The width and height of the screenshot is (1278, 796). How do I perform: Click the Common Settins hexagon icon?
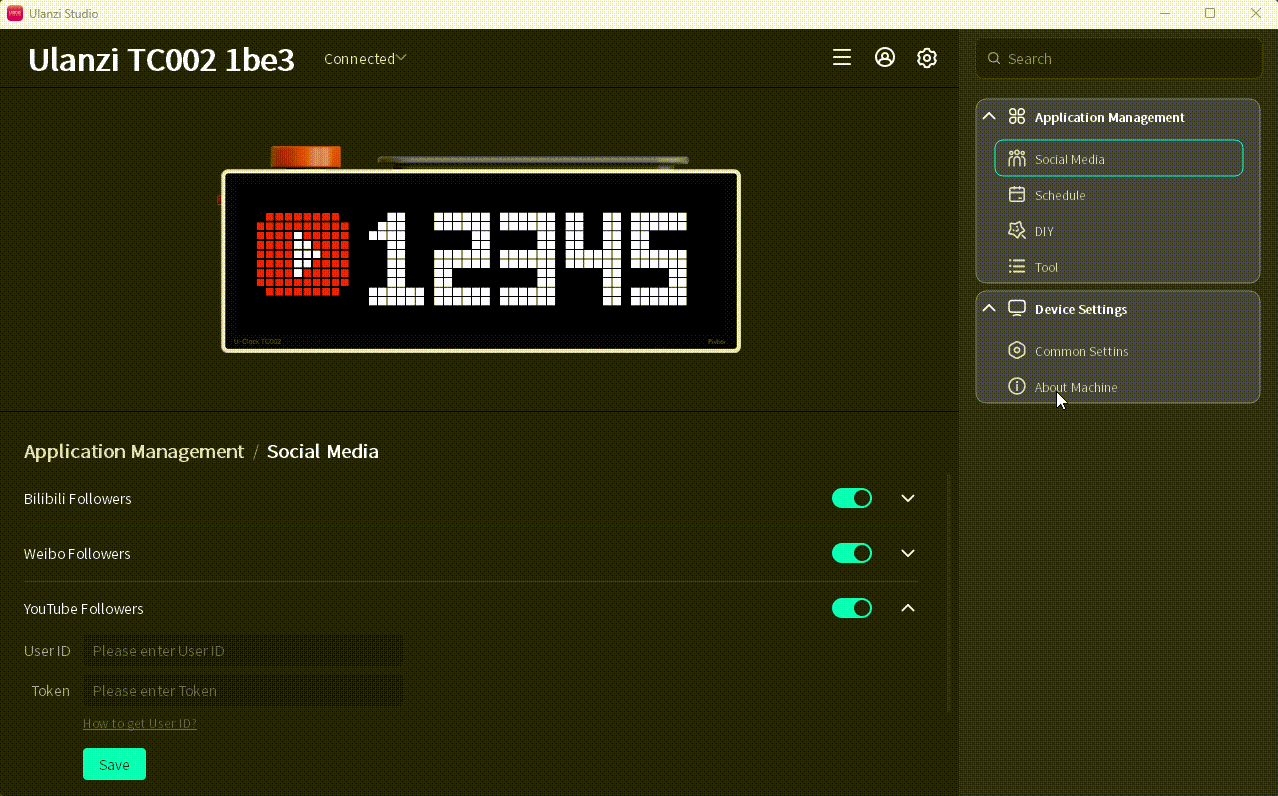coord(1017,351)
